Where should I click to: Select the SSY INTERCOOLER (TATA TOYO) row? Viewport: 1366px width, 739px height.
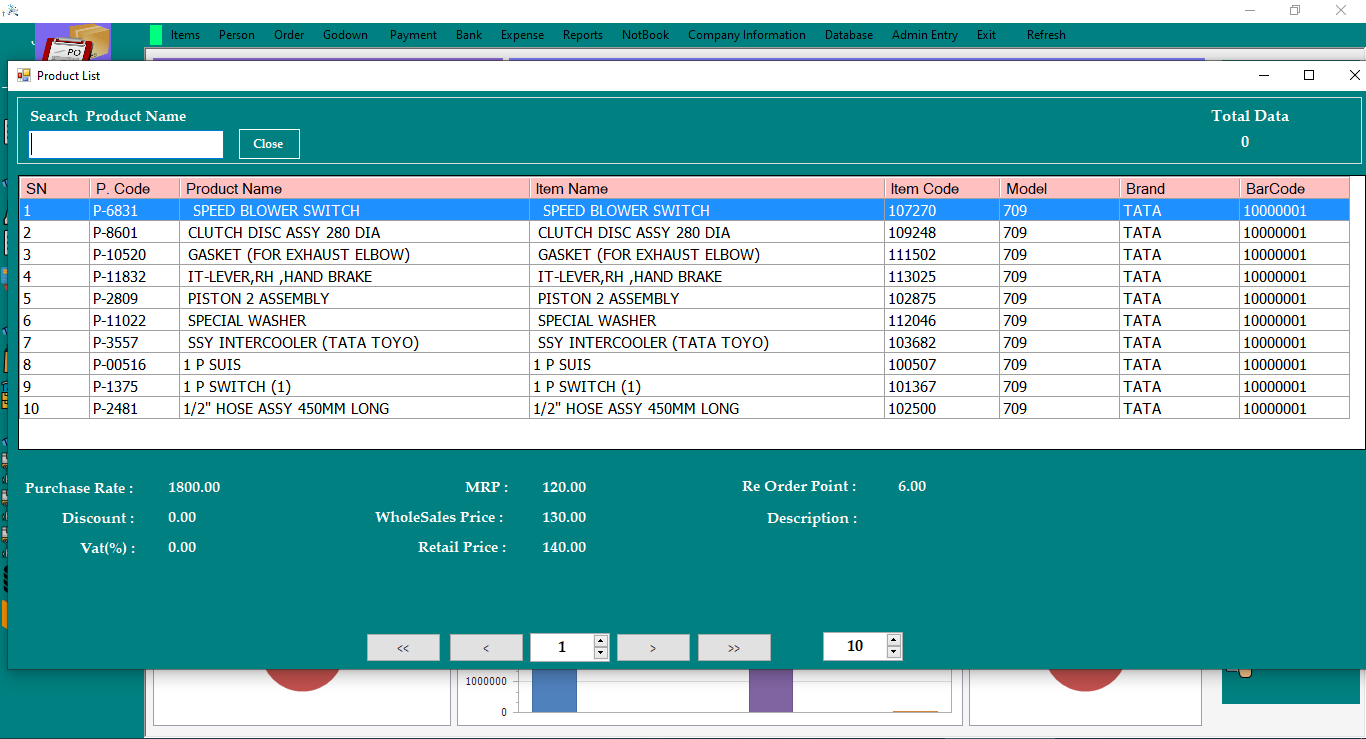(x=303, y=343)
